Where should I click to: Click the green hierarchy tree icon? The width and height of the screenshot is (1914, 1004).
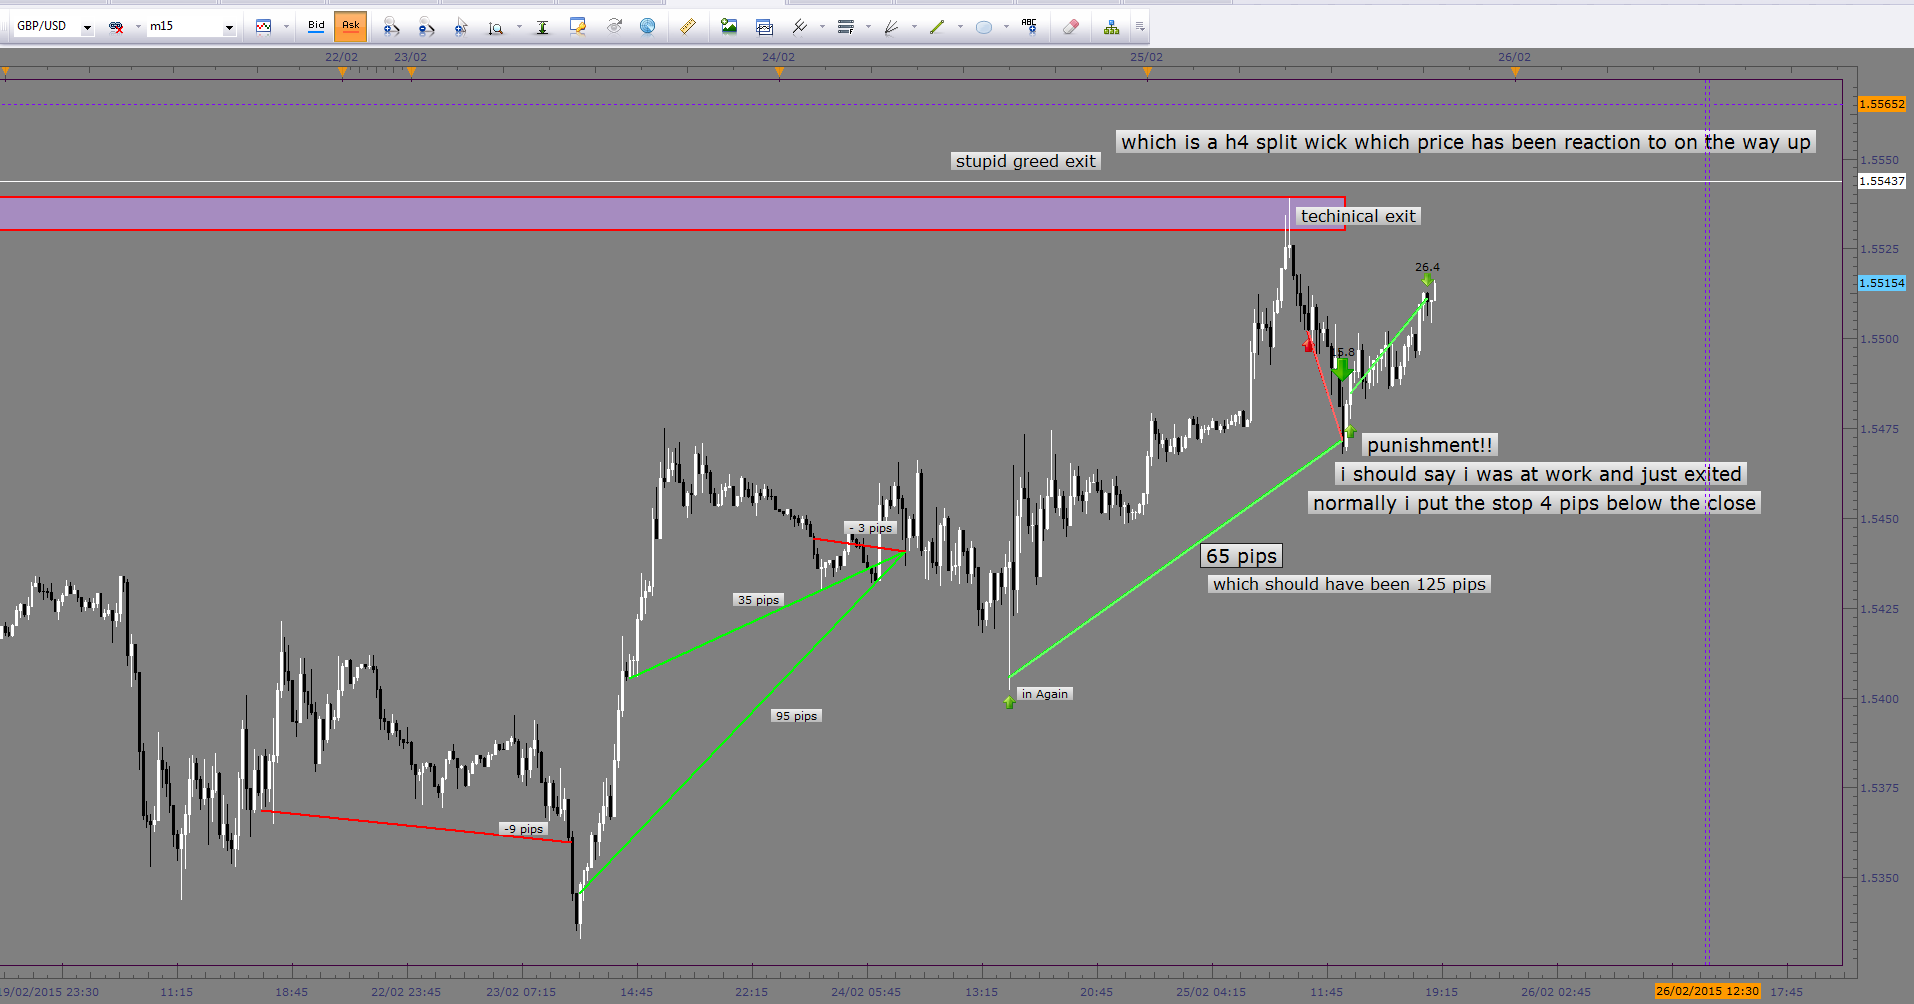point(1111,27)
